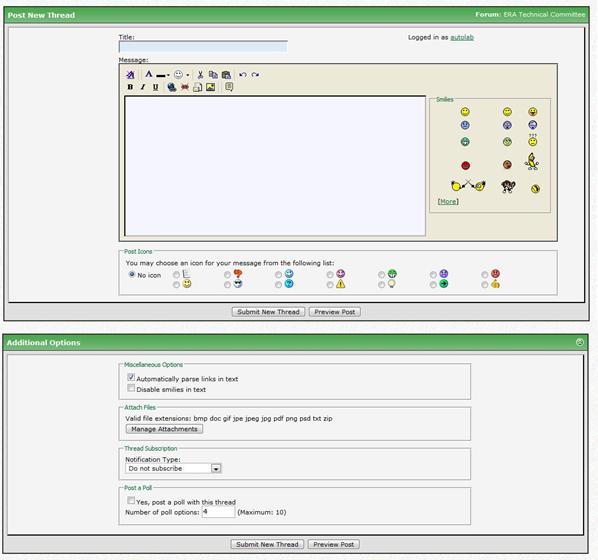Open the text color dropdown arrow
Viewport: 598px width, 560px height.
click(x=168, y=75)
